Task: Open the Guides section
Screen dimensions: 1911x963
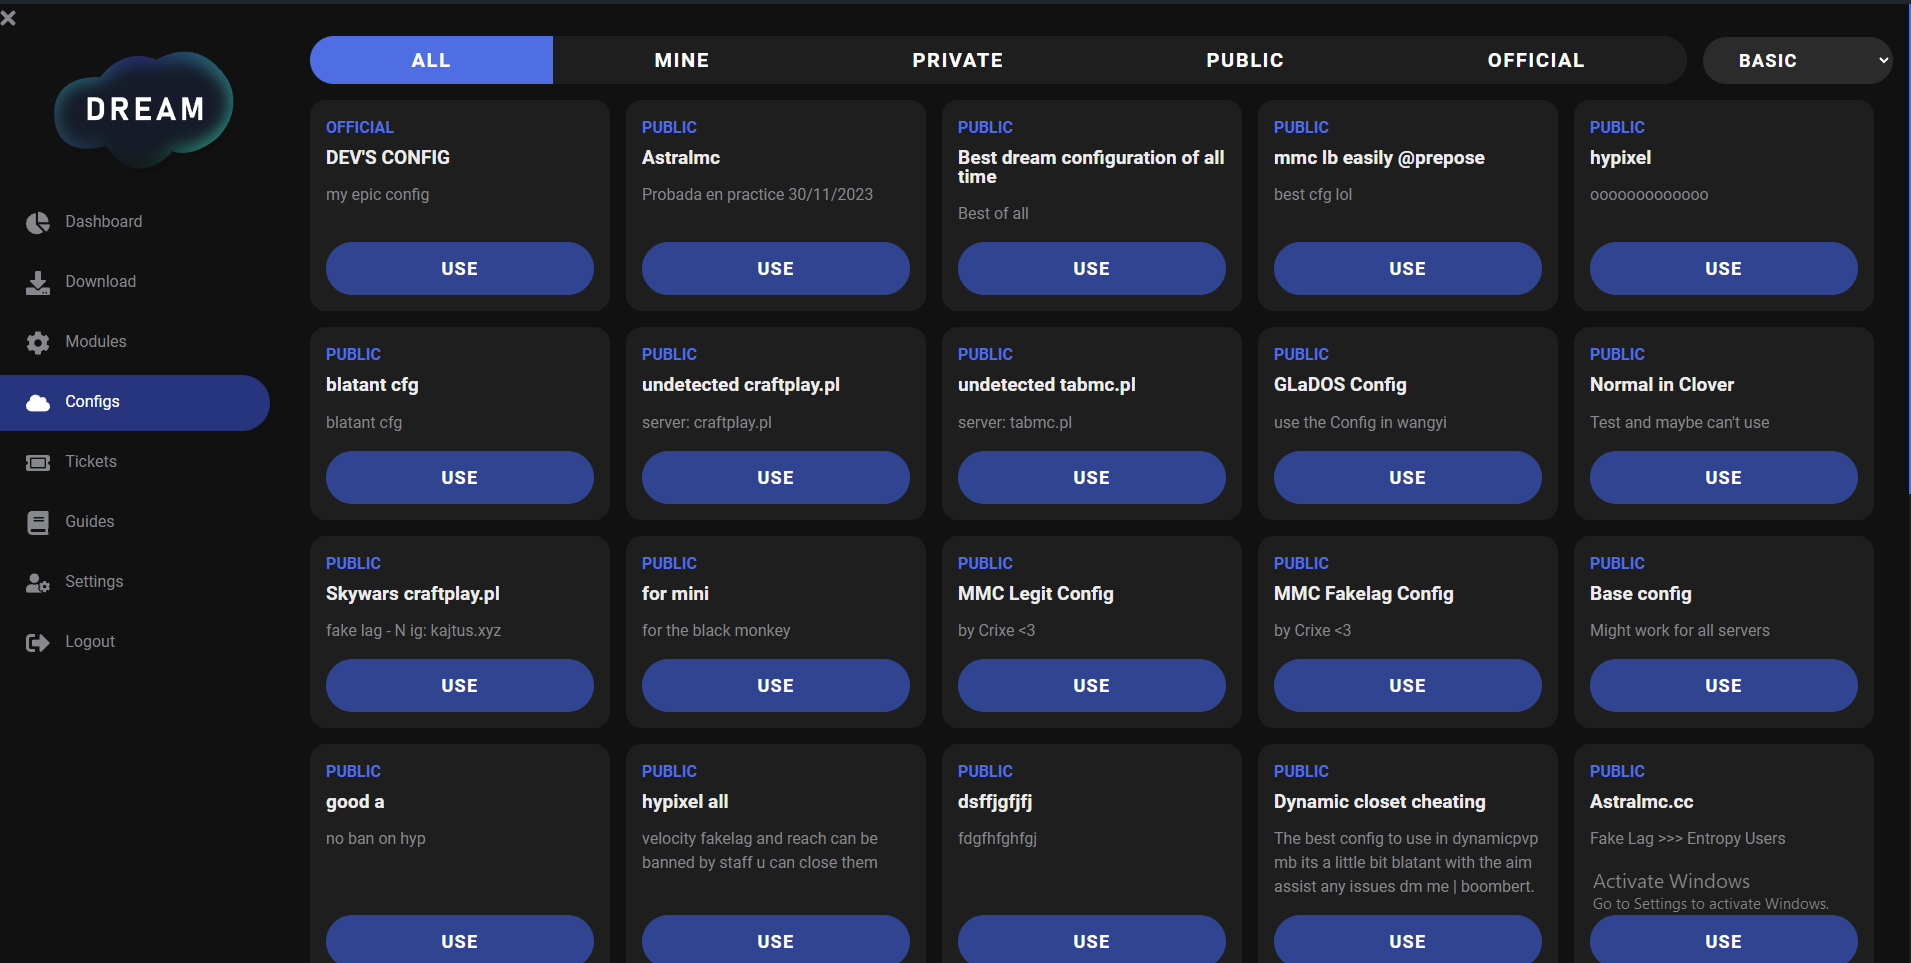Action: (89, 521)
